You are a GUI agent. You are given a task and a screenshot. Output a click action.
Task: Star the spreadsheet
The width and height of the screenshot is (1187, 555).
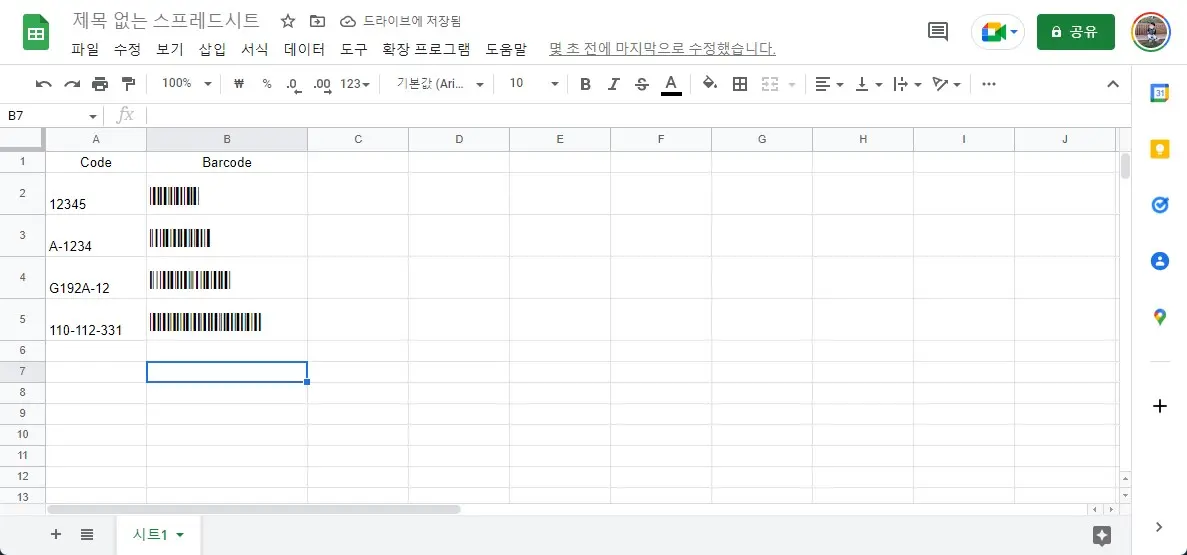point(288,20)
